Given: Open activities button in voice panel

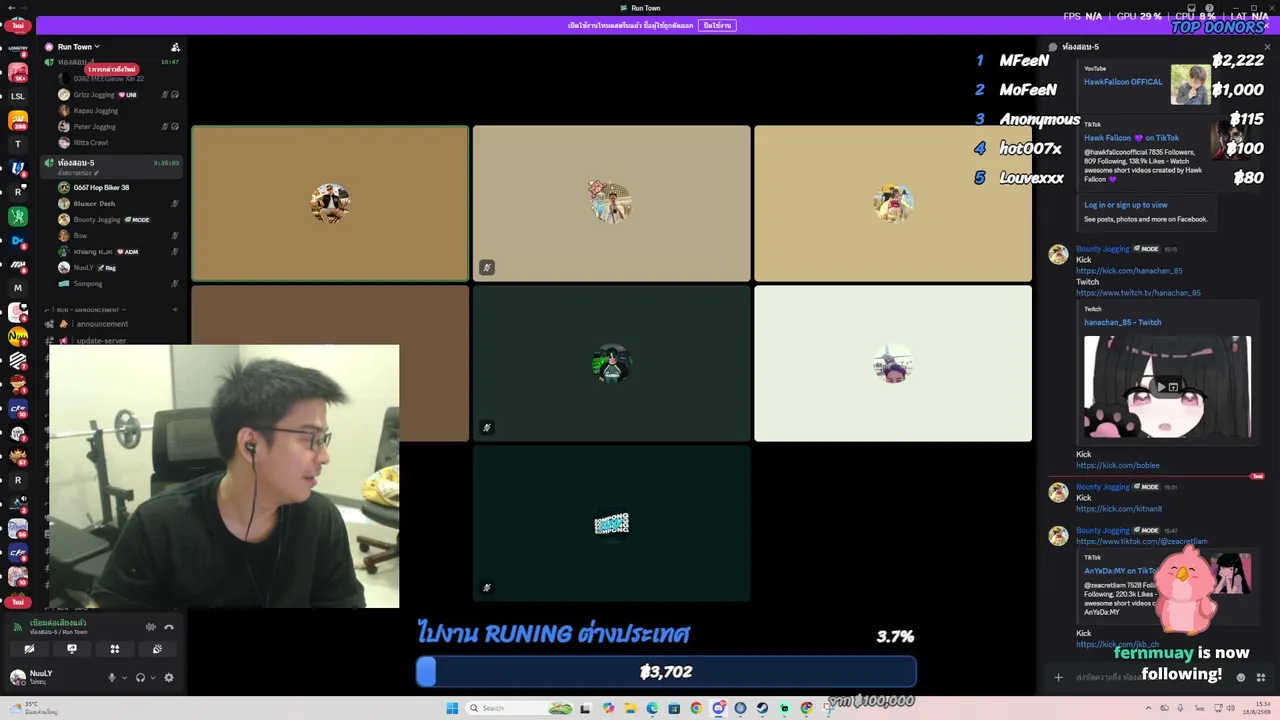Looking at the screenshot, I should 115,649.
